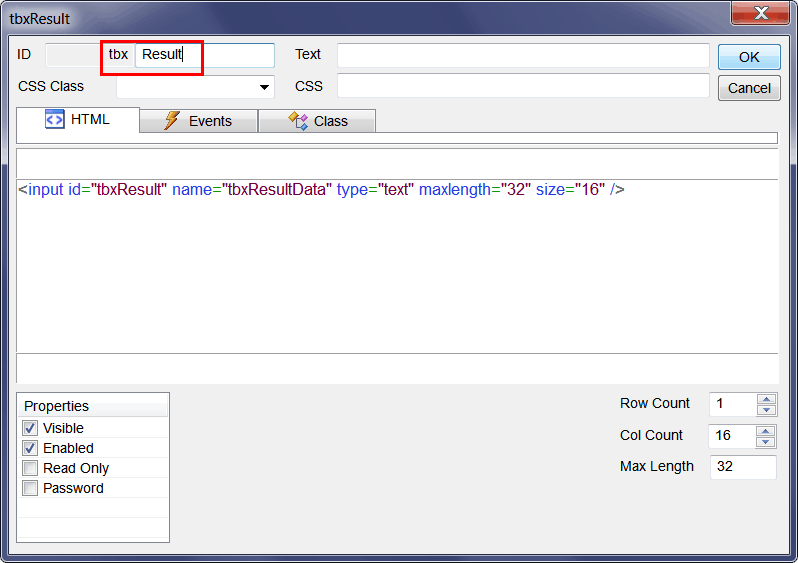This screenshot has height=563, width=798.
Task: Click the Col Count label
Action: 651,435
